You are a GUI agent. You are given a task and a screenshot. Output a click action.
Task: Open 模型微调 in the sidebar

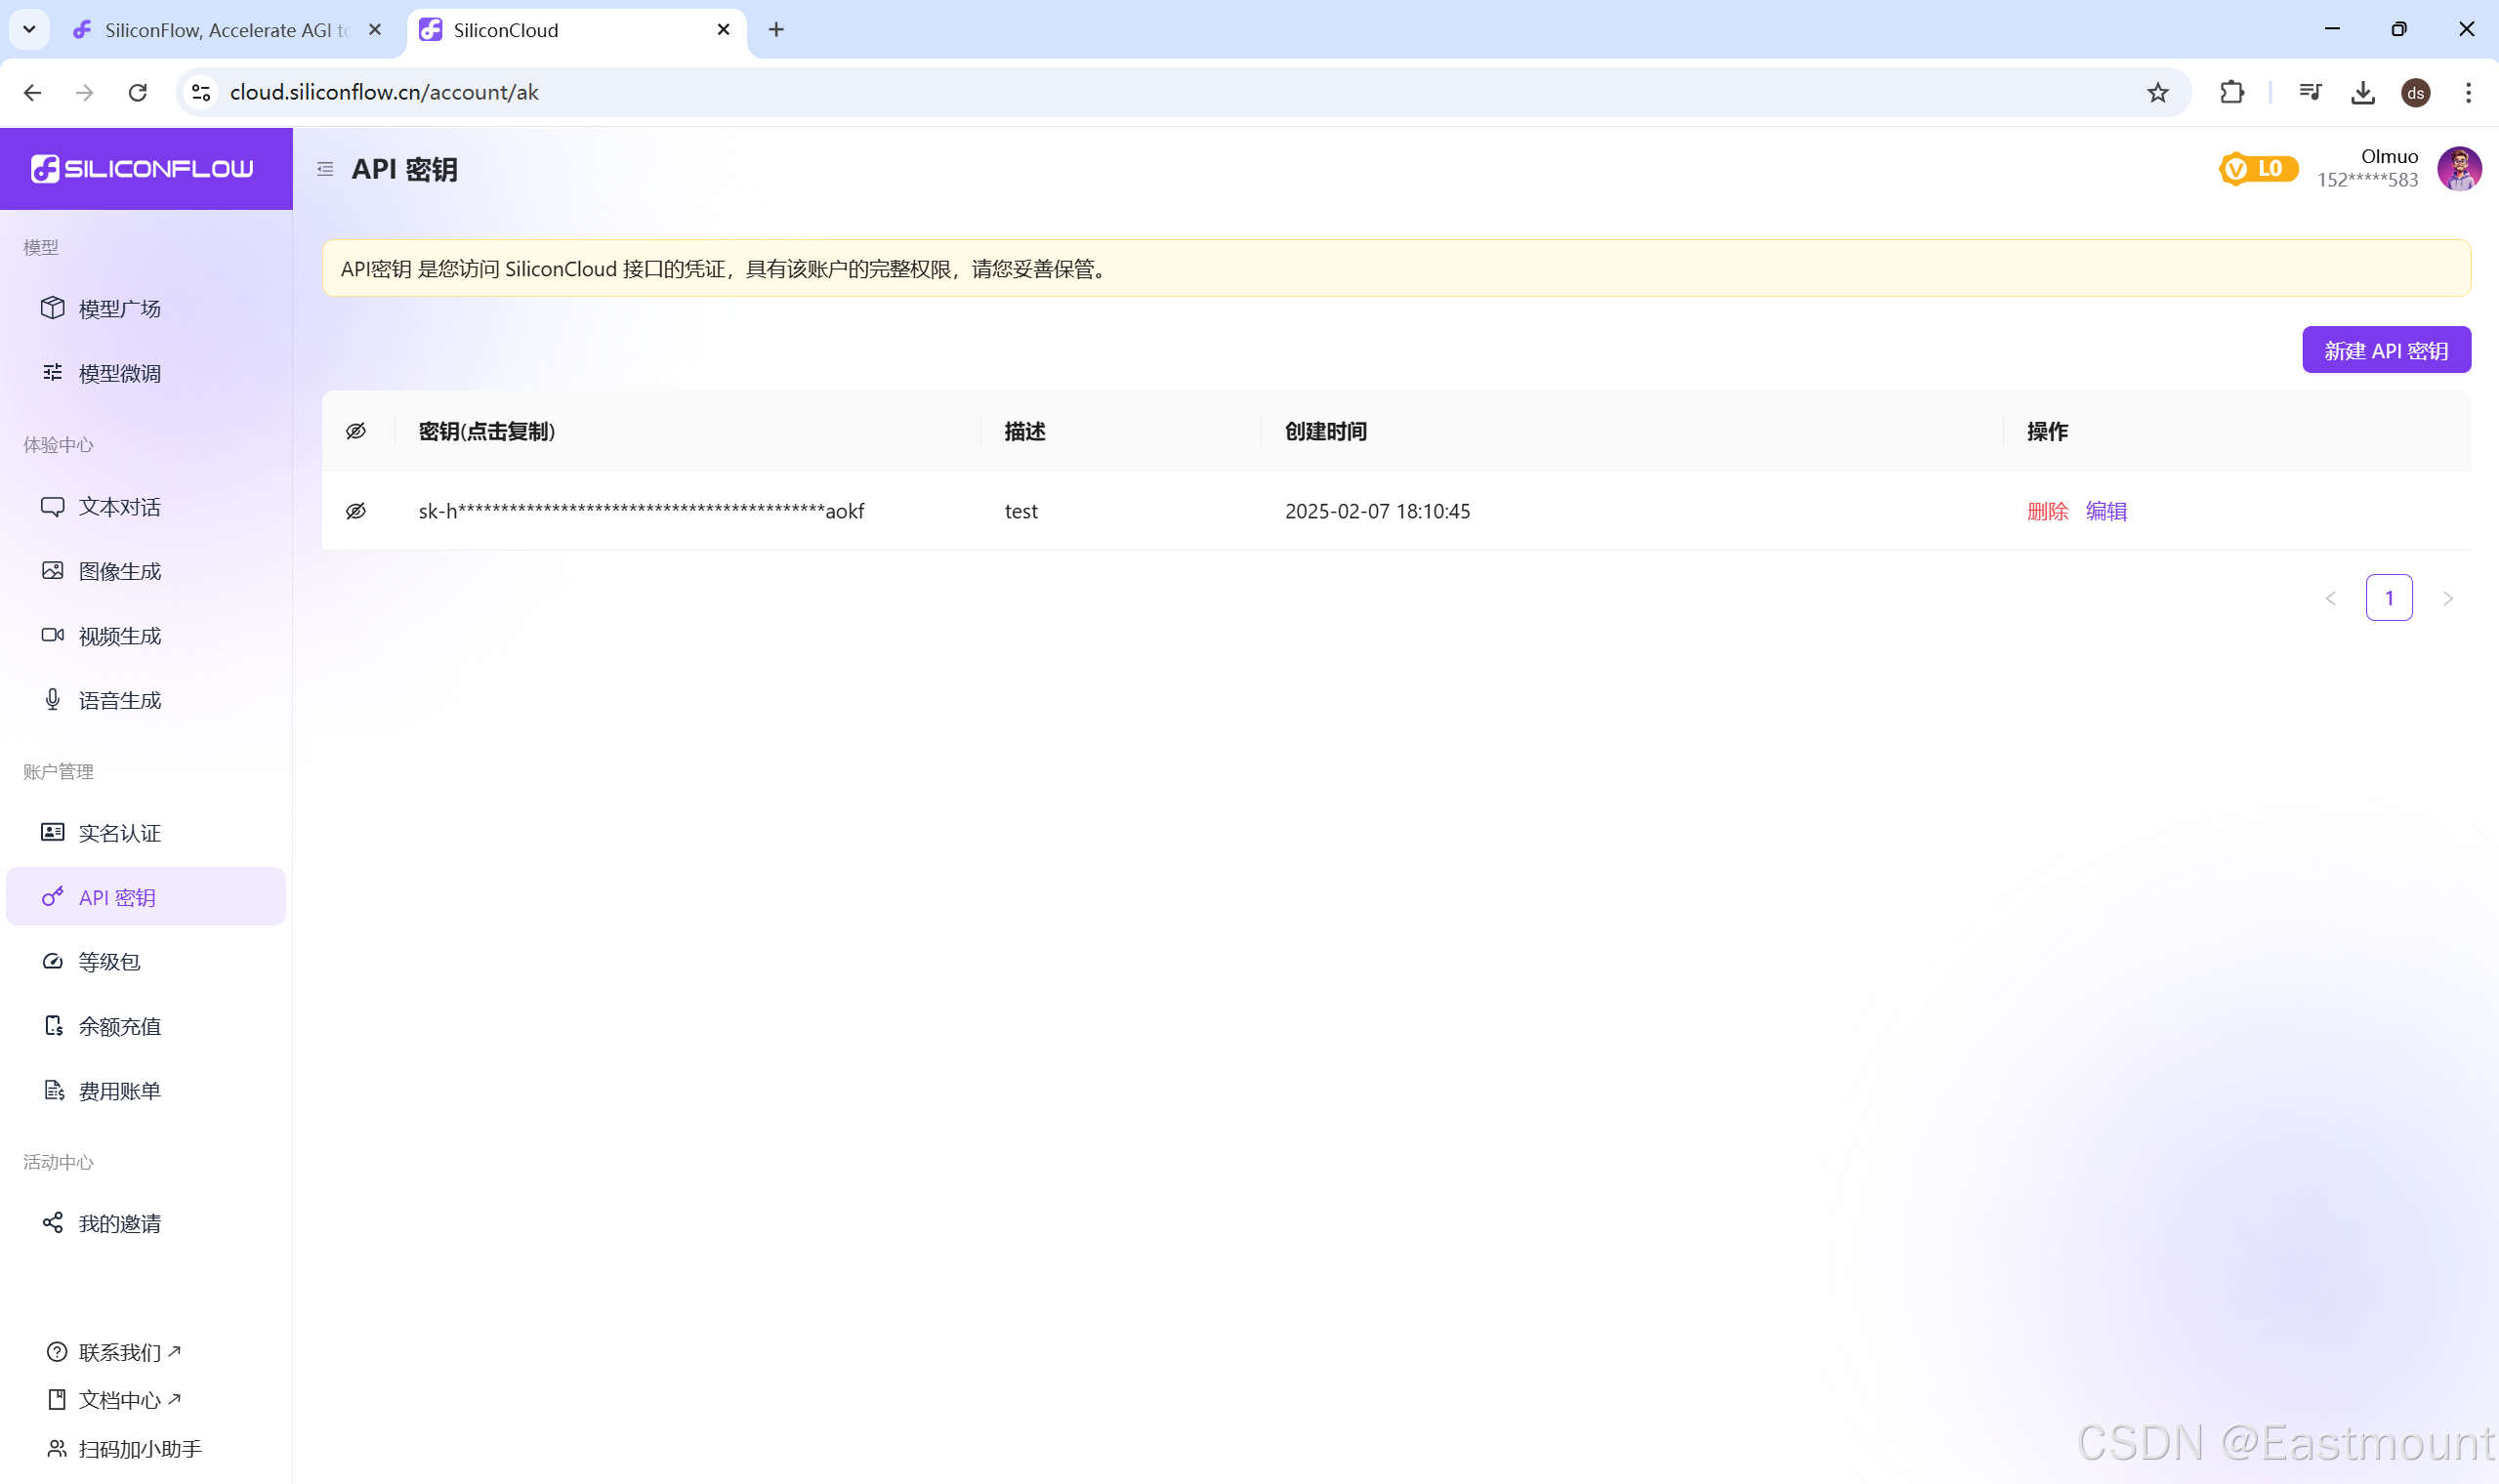pyautogui.click(x=119, y=373)
